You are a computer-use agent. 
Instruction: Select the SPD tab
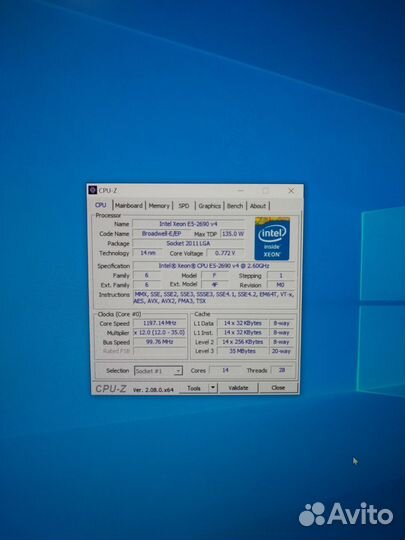[184, 206]
